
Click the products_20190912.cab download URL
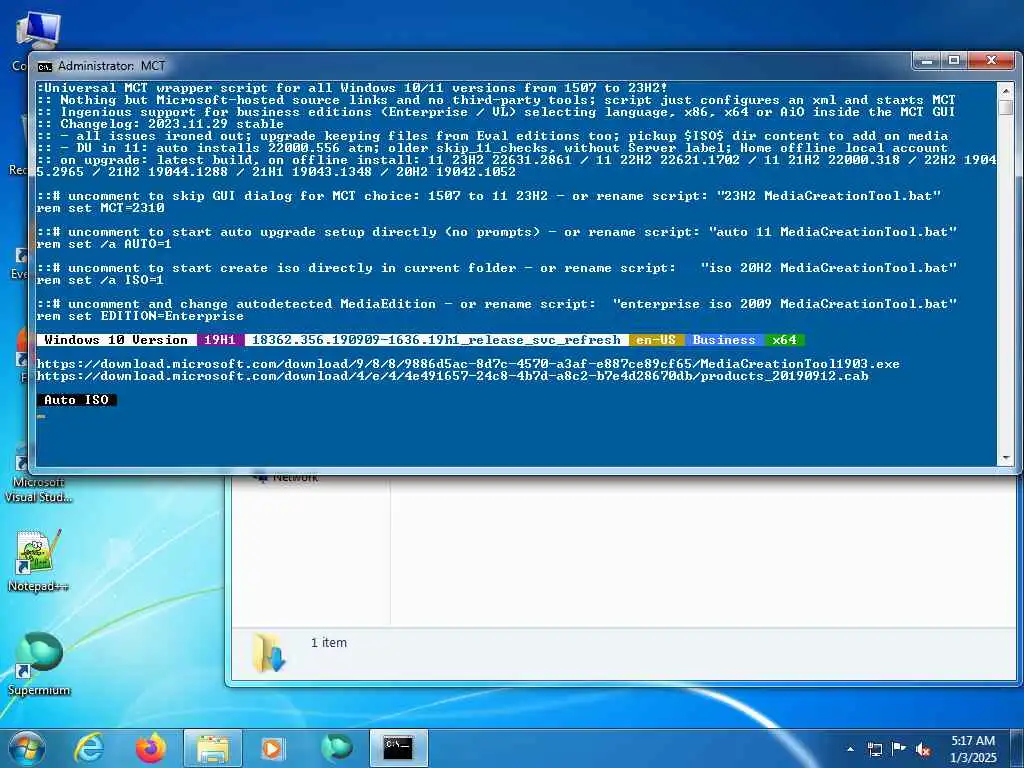[453, 376]
